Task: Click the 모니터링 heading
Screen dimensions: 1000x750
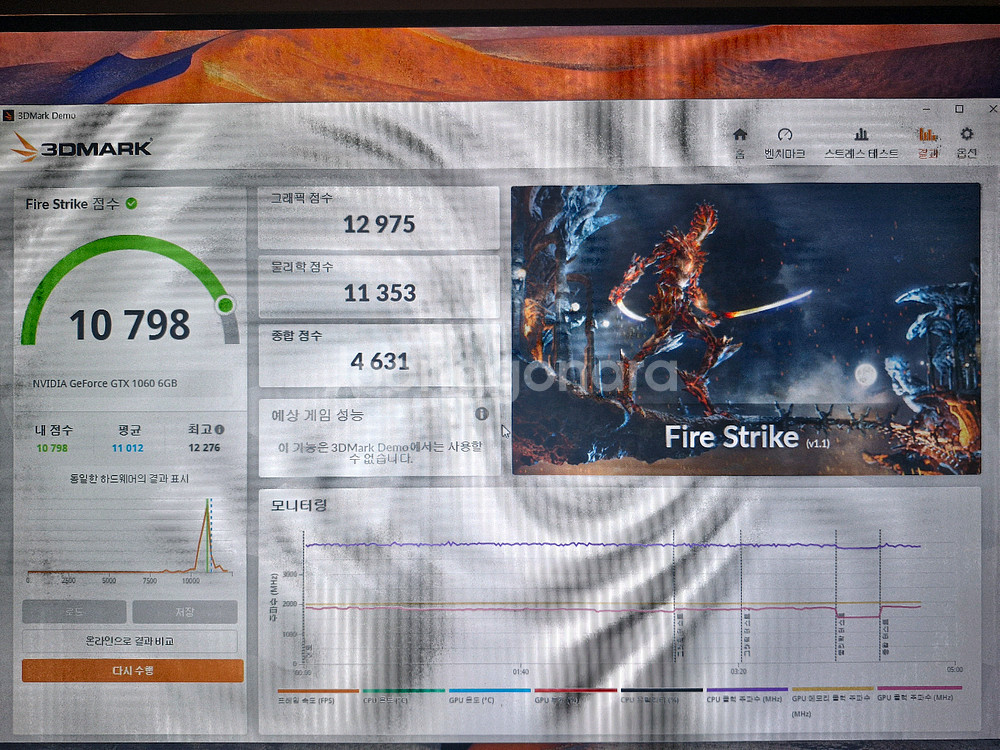Action: click(298, 506)
